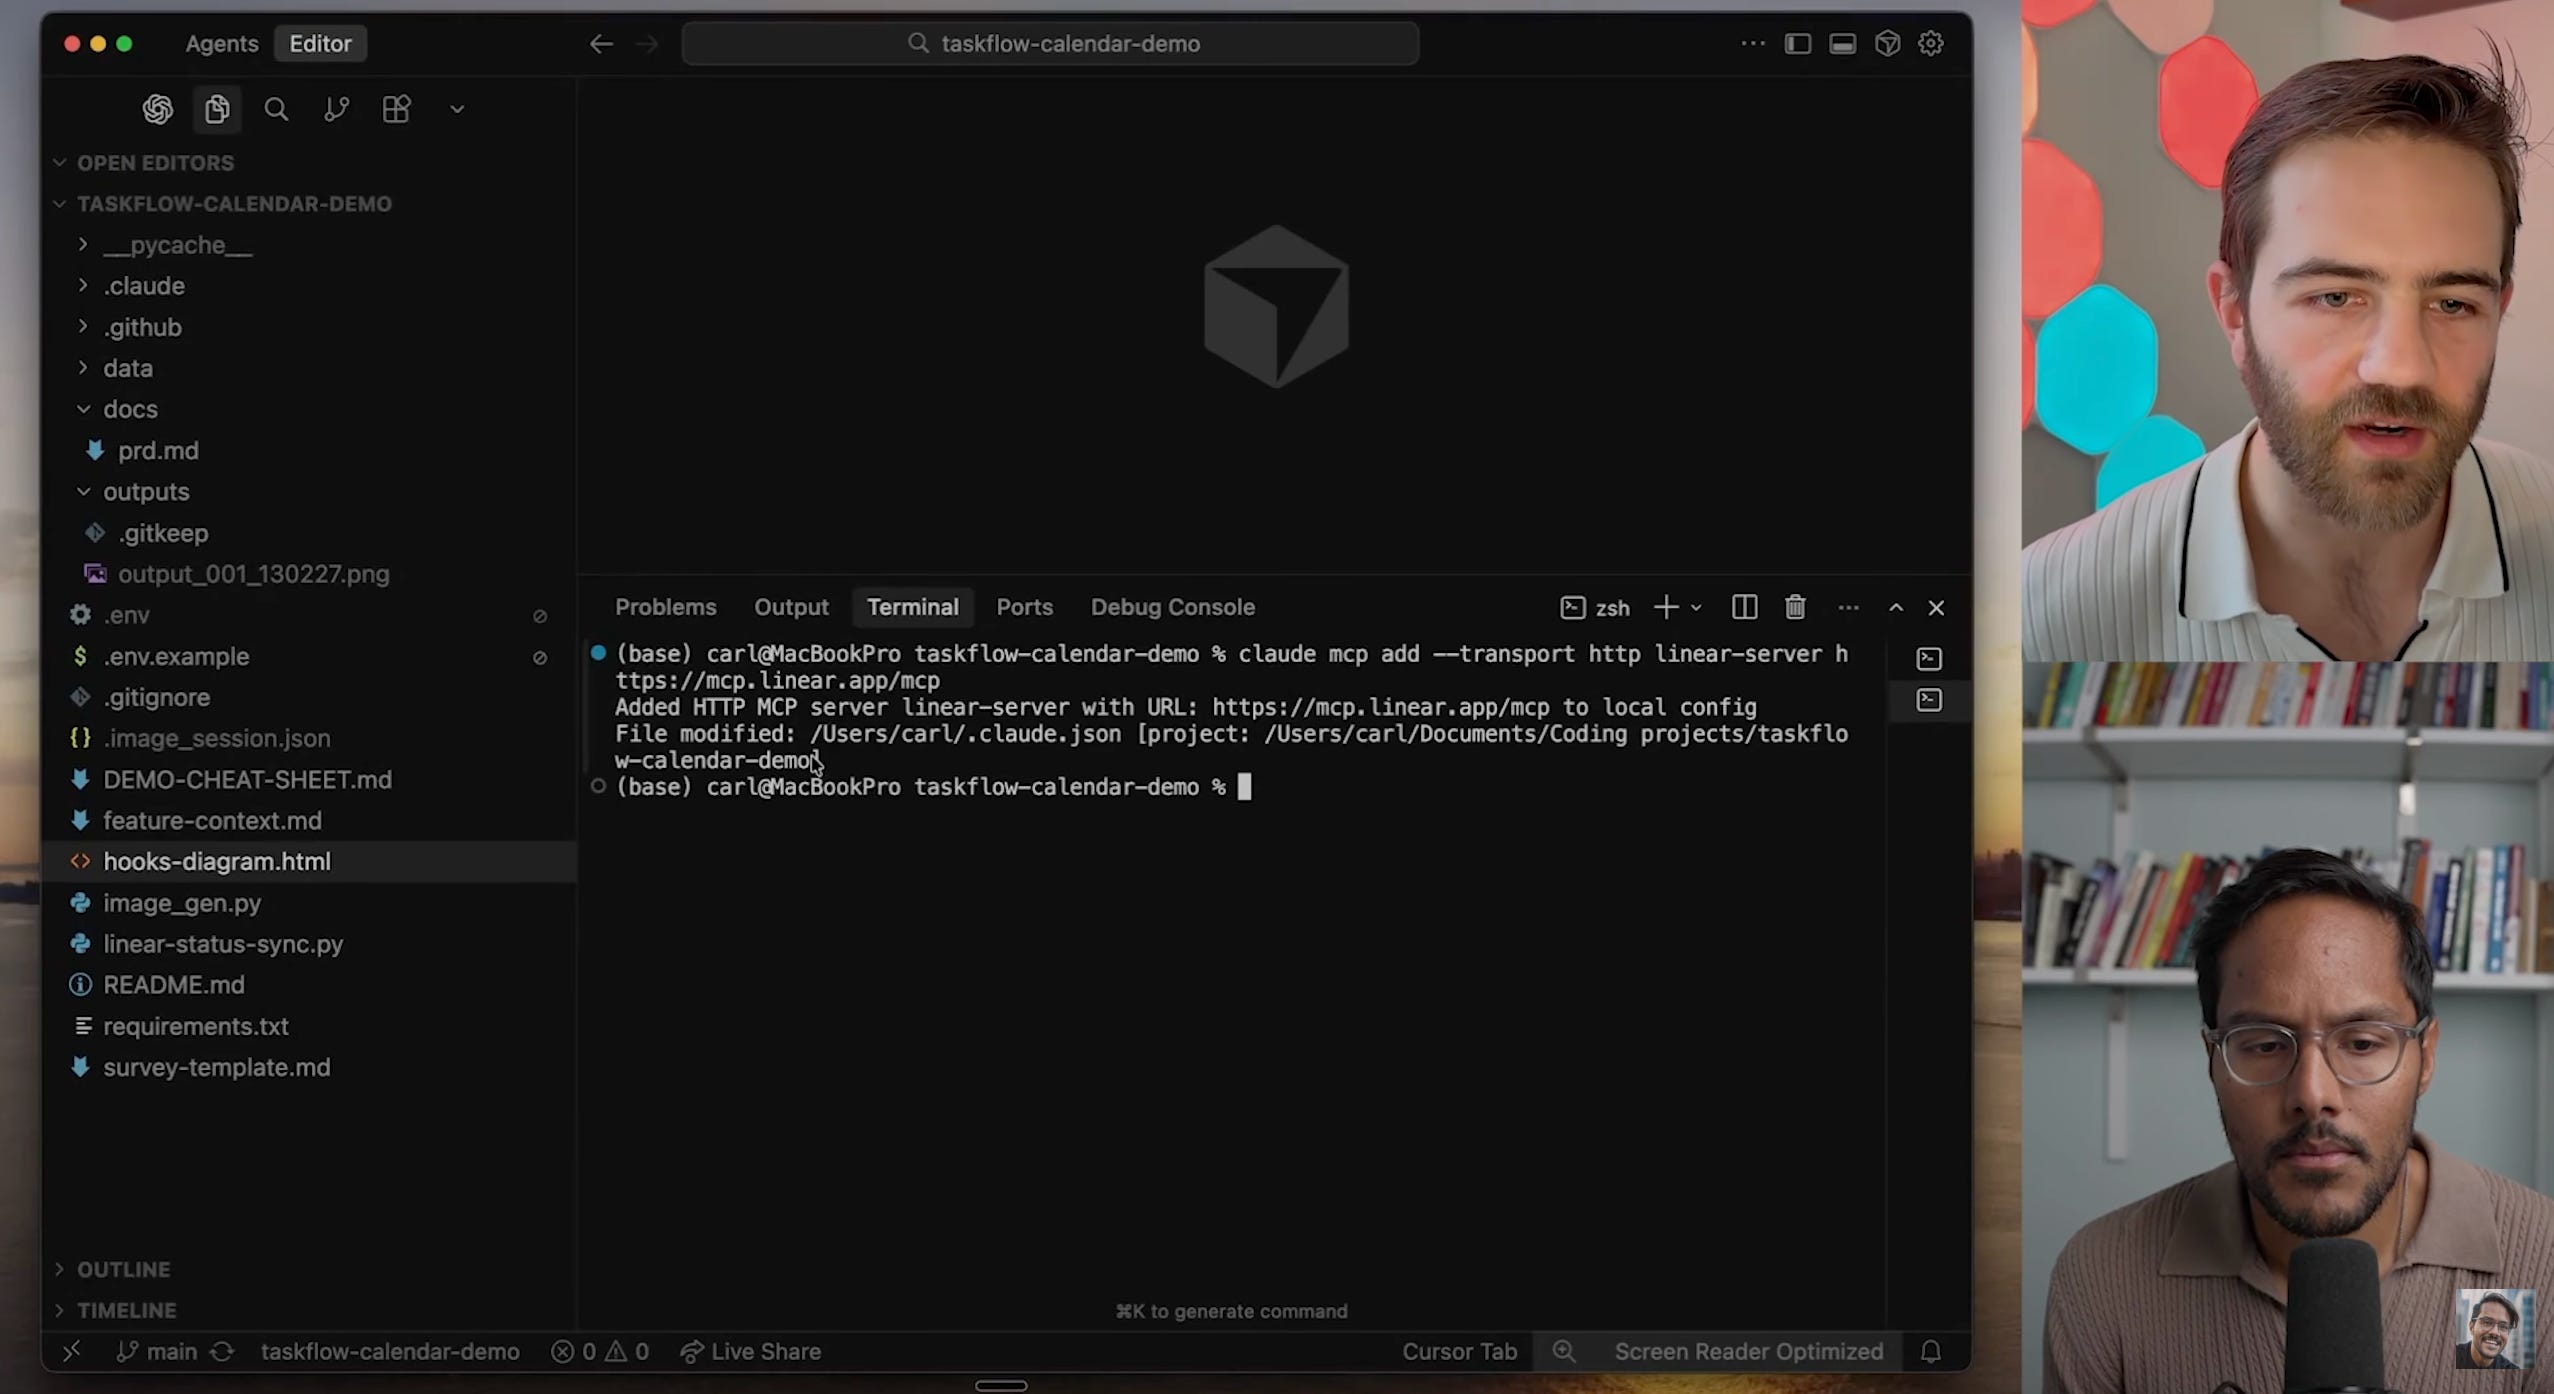Collapse the docs folder
This screenshot has width=2554, height=1394.
(x=130, y=409)
